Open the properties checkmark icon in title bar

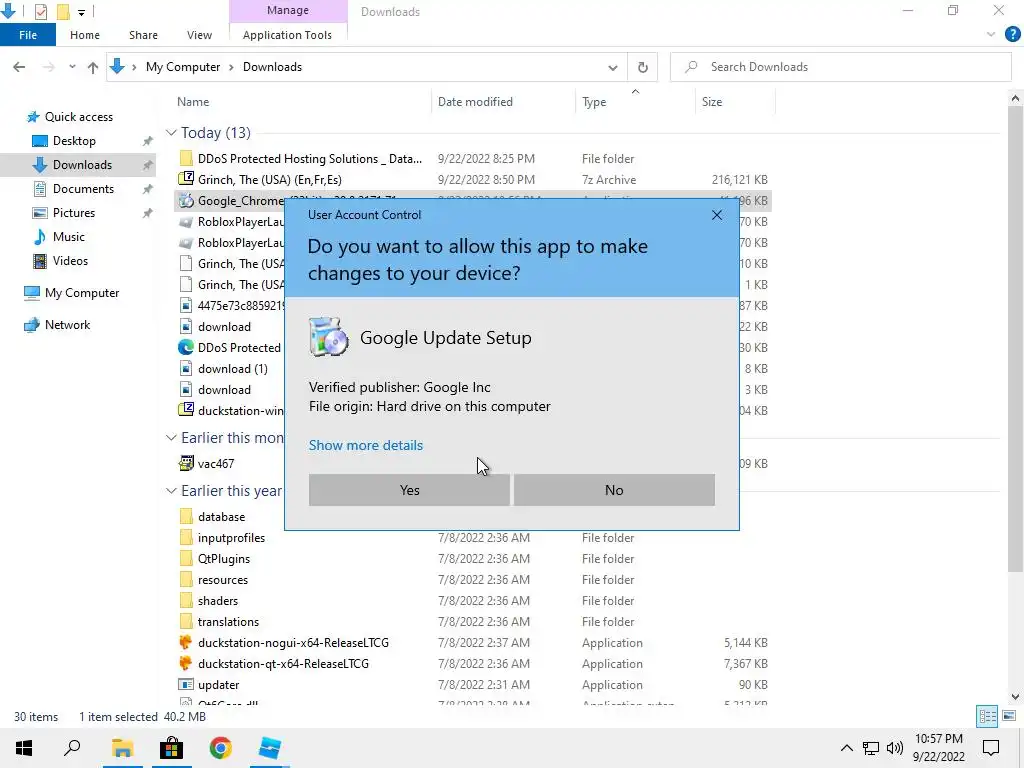pos(40,11)
